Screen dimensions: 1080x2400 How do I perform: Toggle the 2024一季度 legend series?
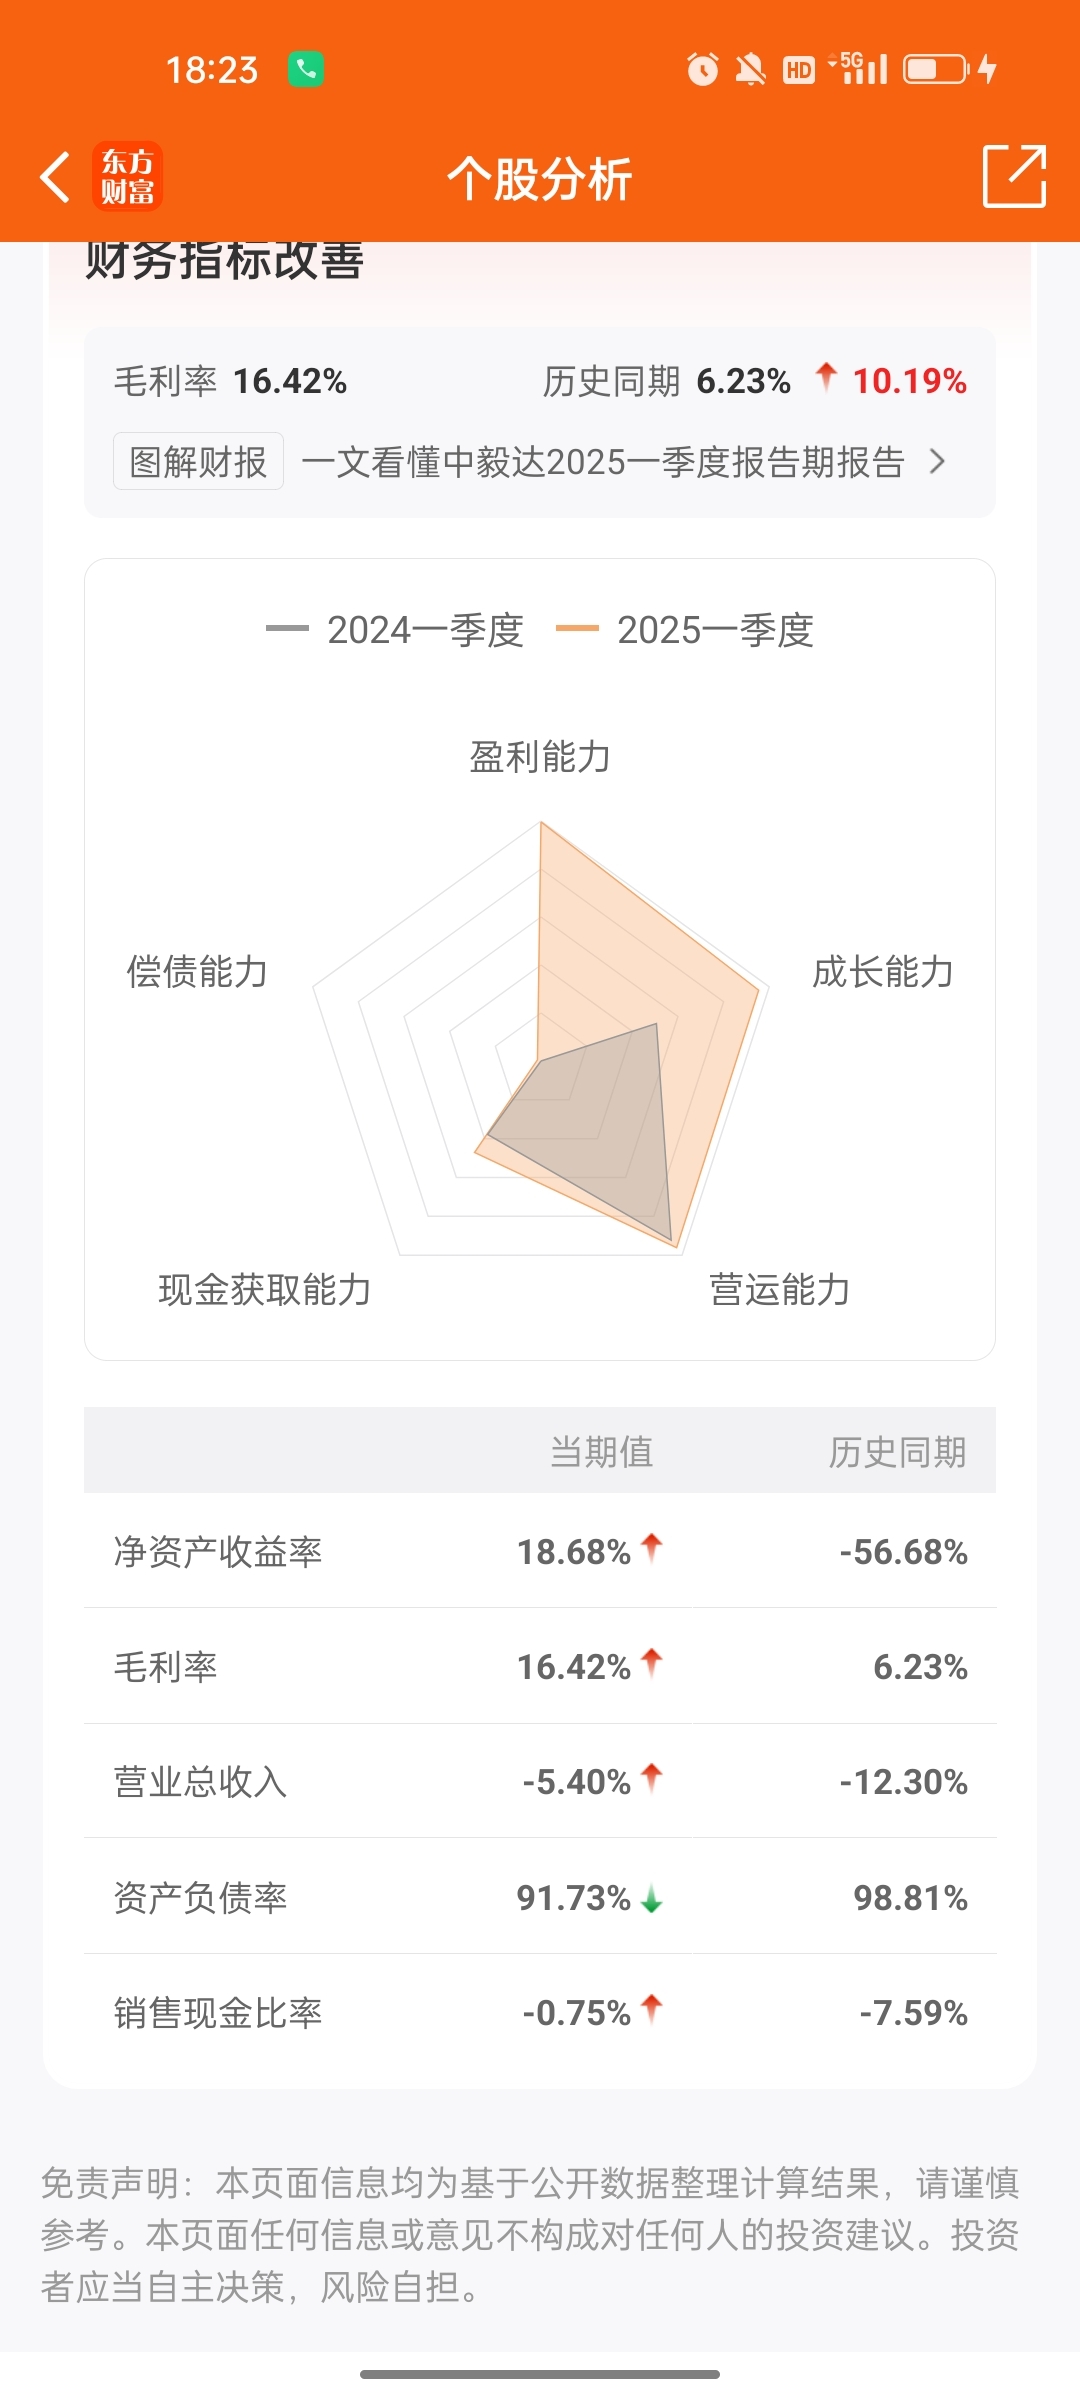pyautogui.click(x=395, y=630)
